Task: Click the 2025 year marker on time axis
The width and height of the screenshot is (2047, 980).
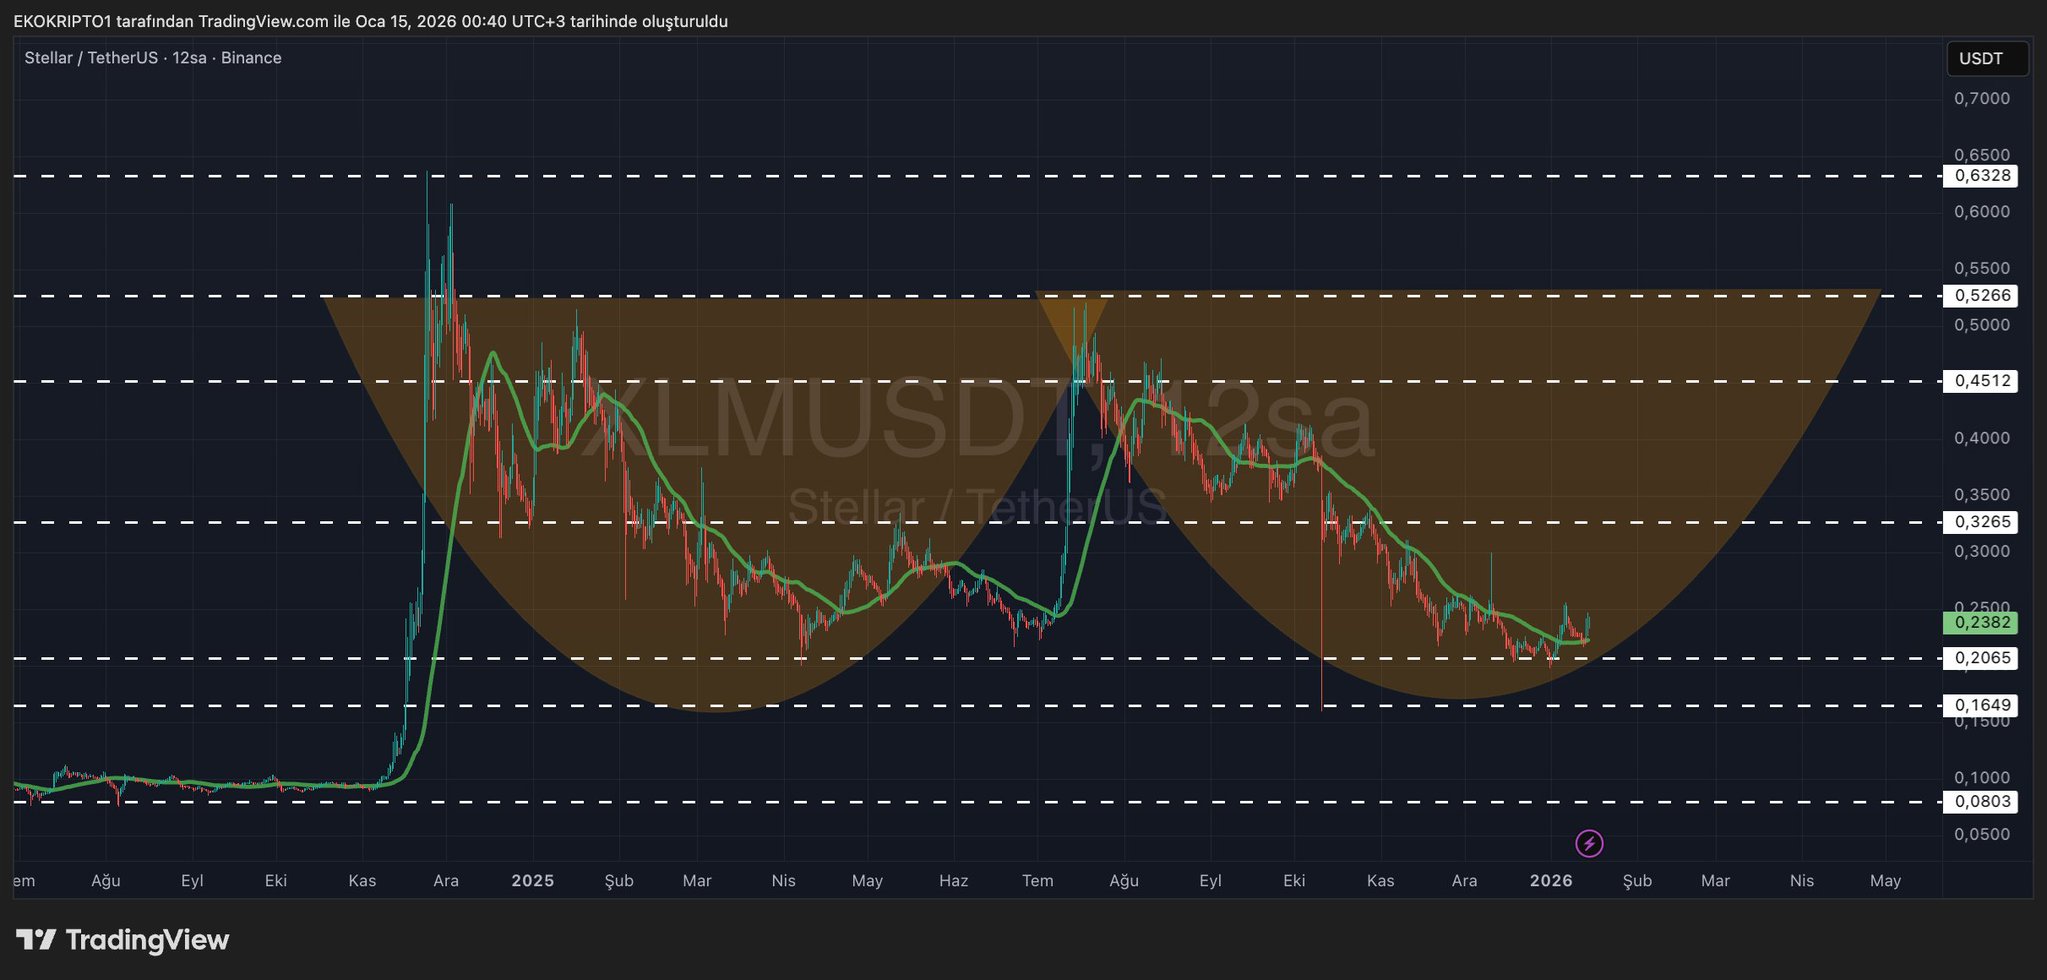Action: pyautogui.click(x=532, y=881)
